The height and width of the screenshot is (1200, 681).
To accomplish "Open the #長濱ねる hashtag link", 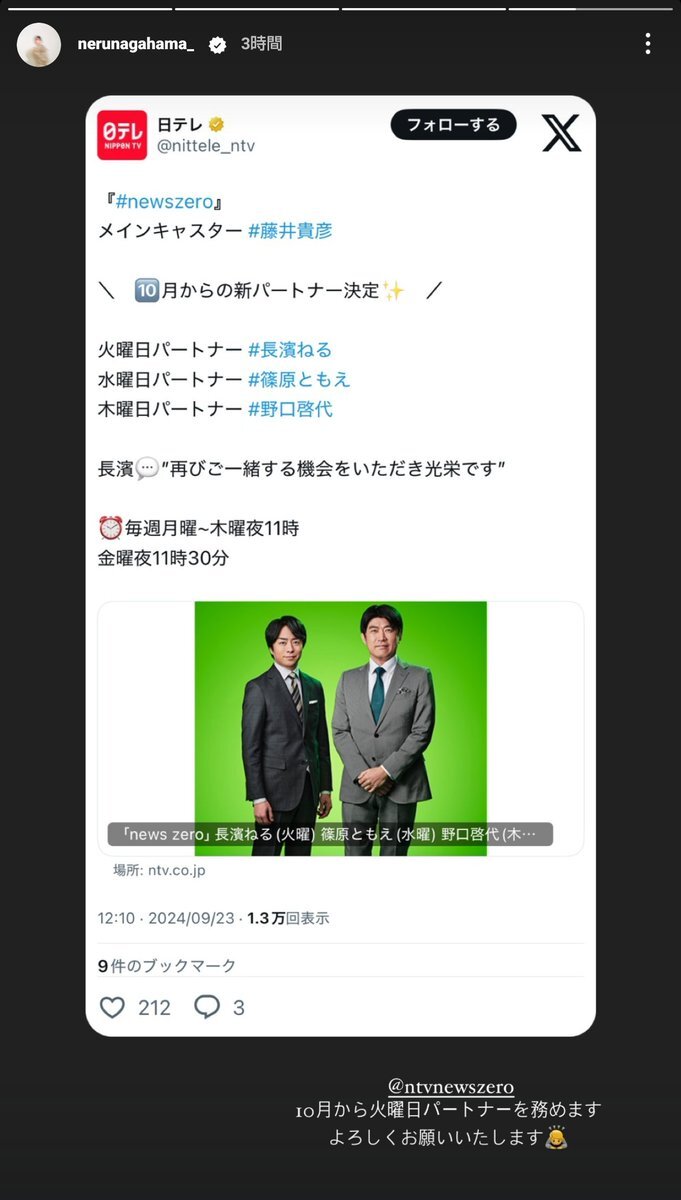I will pyautogui.click(x=290, y=350).
